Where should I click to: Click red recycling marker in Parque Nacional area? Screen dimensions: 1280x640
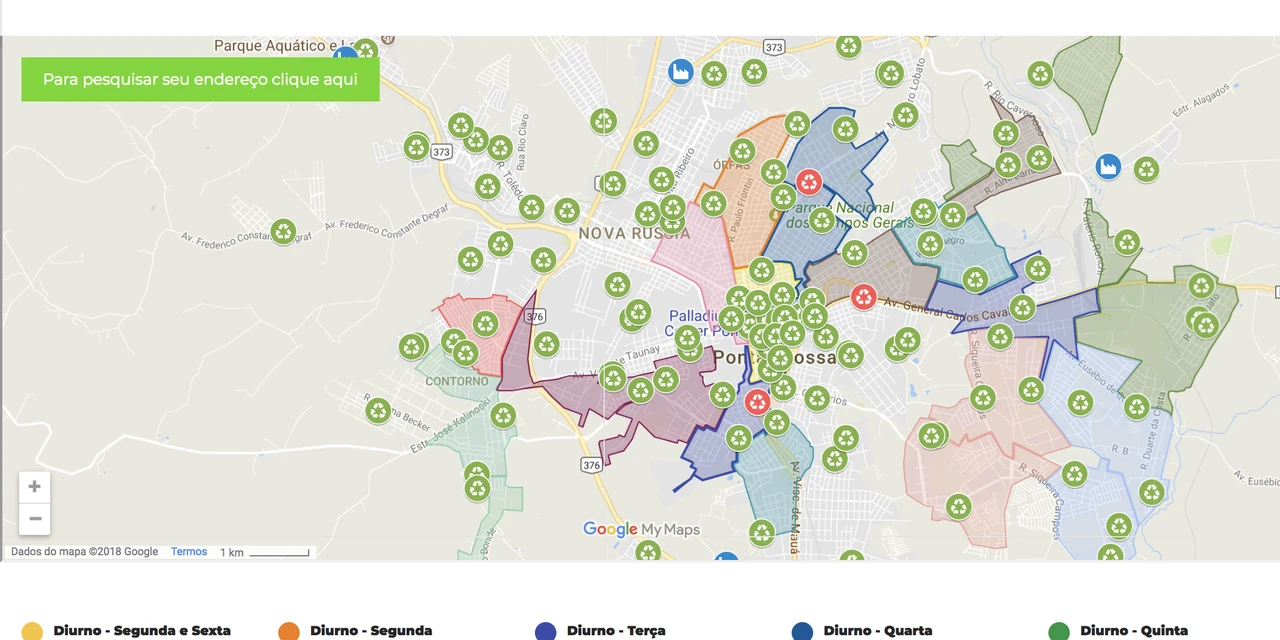(x=809, y=182)
